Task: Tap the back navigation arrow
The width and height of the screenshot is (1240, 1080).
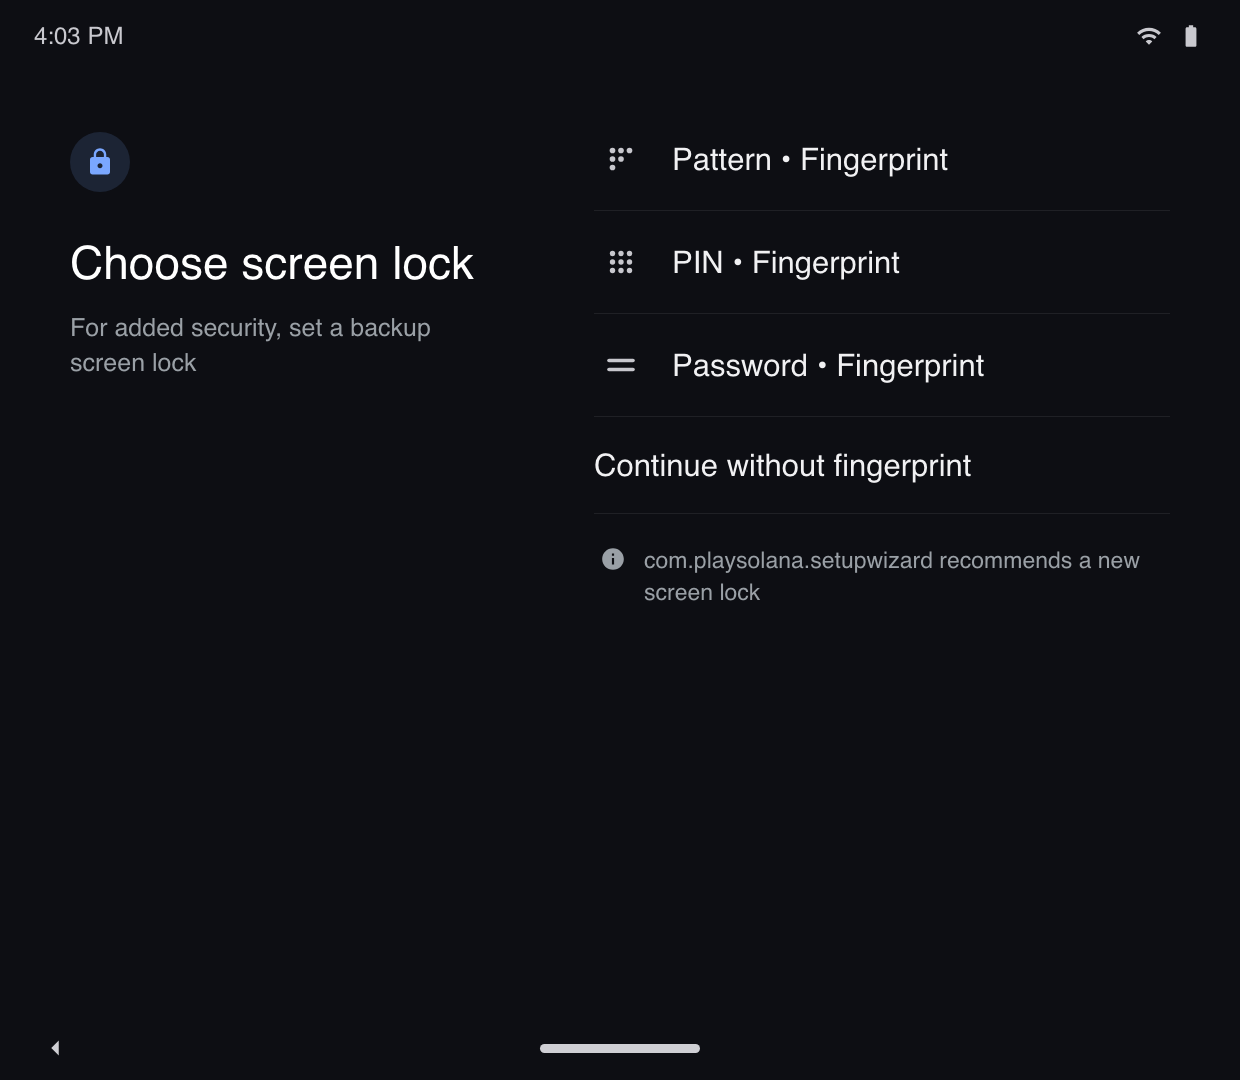Action: click(55, 1048)
